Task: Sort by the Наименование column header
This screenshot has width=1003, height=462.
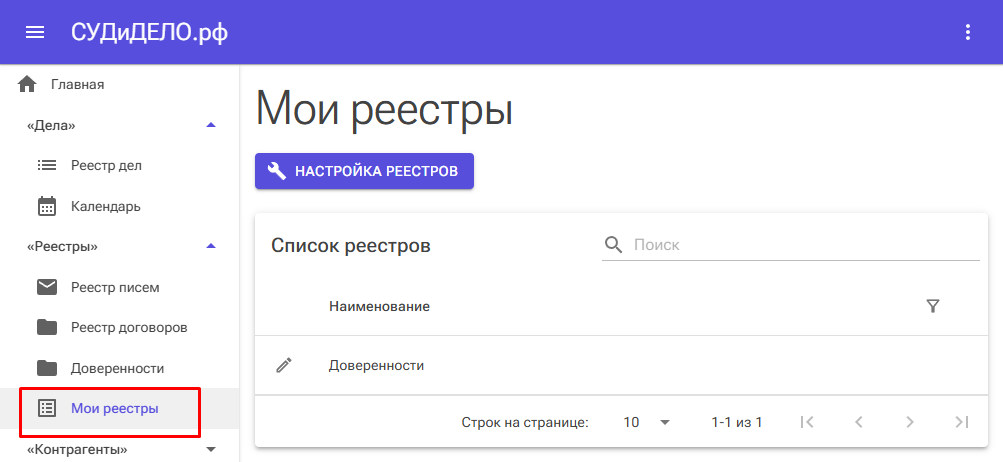Action: [379, 306]
